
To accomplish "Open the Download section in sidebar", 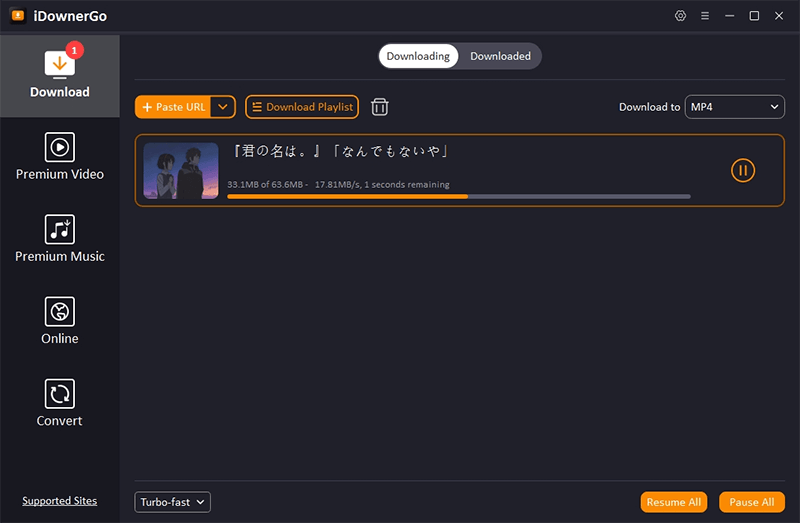I will 60,75.
